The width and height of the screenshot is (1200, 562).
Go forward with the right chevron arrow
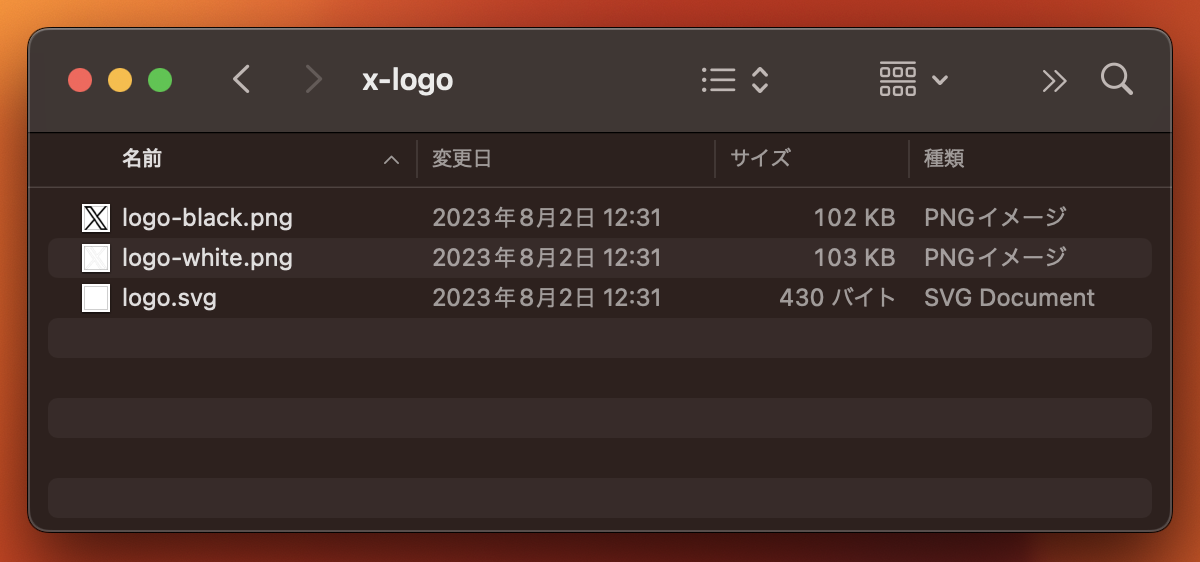tap(314, 79)
